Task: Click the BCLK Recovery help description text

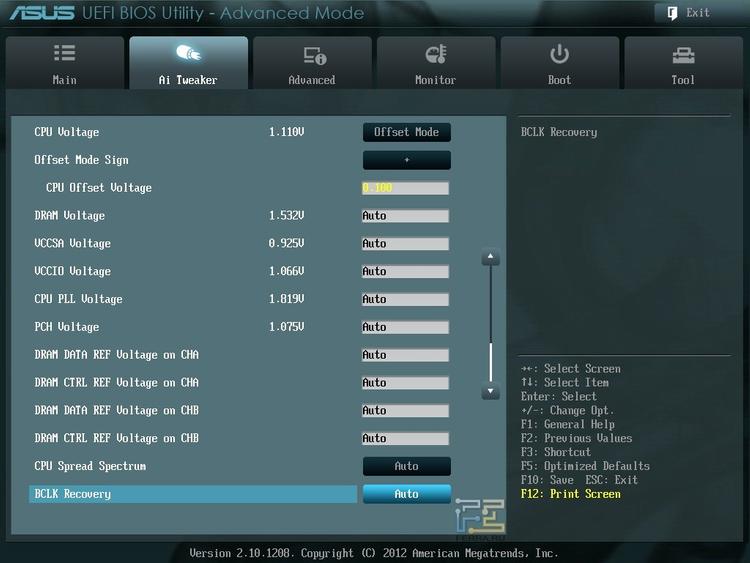Action: tap(559, 132)
